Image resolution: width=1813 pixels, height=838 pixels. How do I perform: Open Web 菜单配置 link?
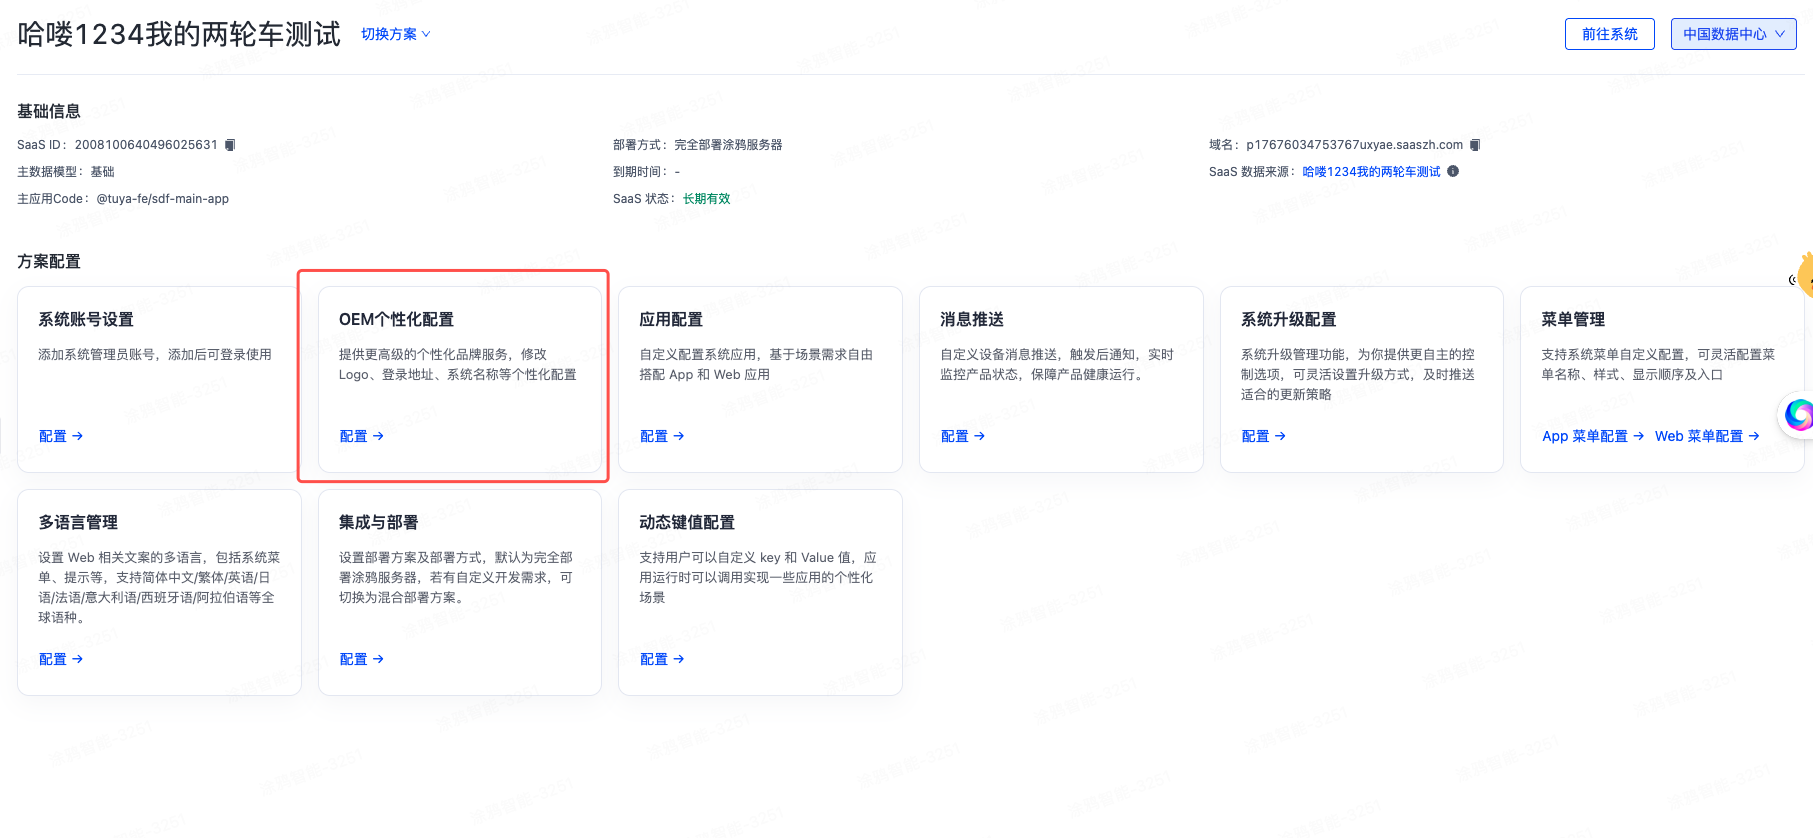point(1707,436)
